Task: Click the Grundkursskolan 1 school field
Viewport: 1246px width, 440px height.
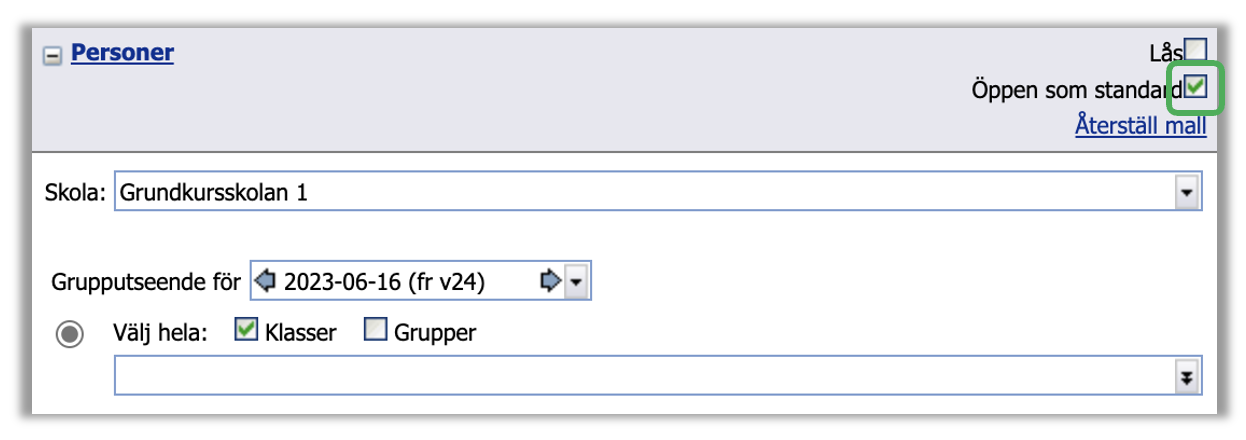Action: [x=640, y=192]
